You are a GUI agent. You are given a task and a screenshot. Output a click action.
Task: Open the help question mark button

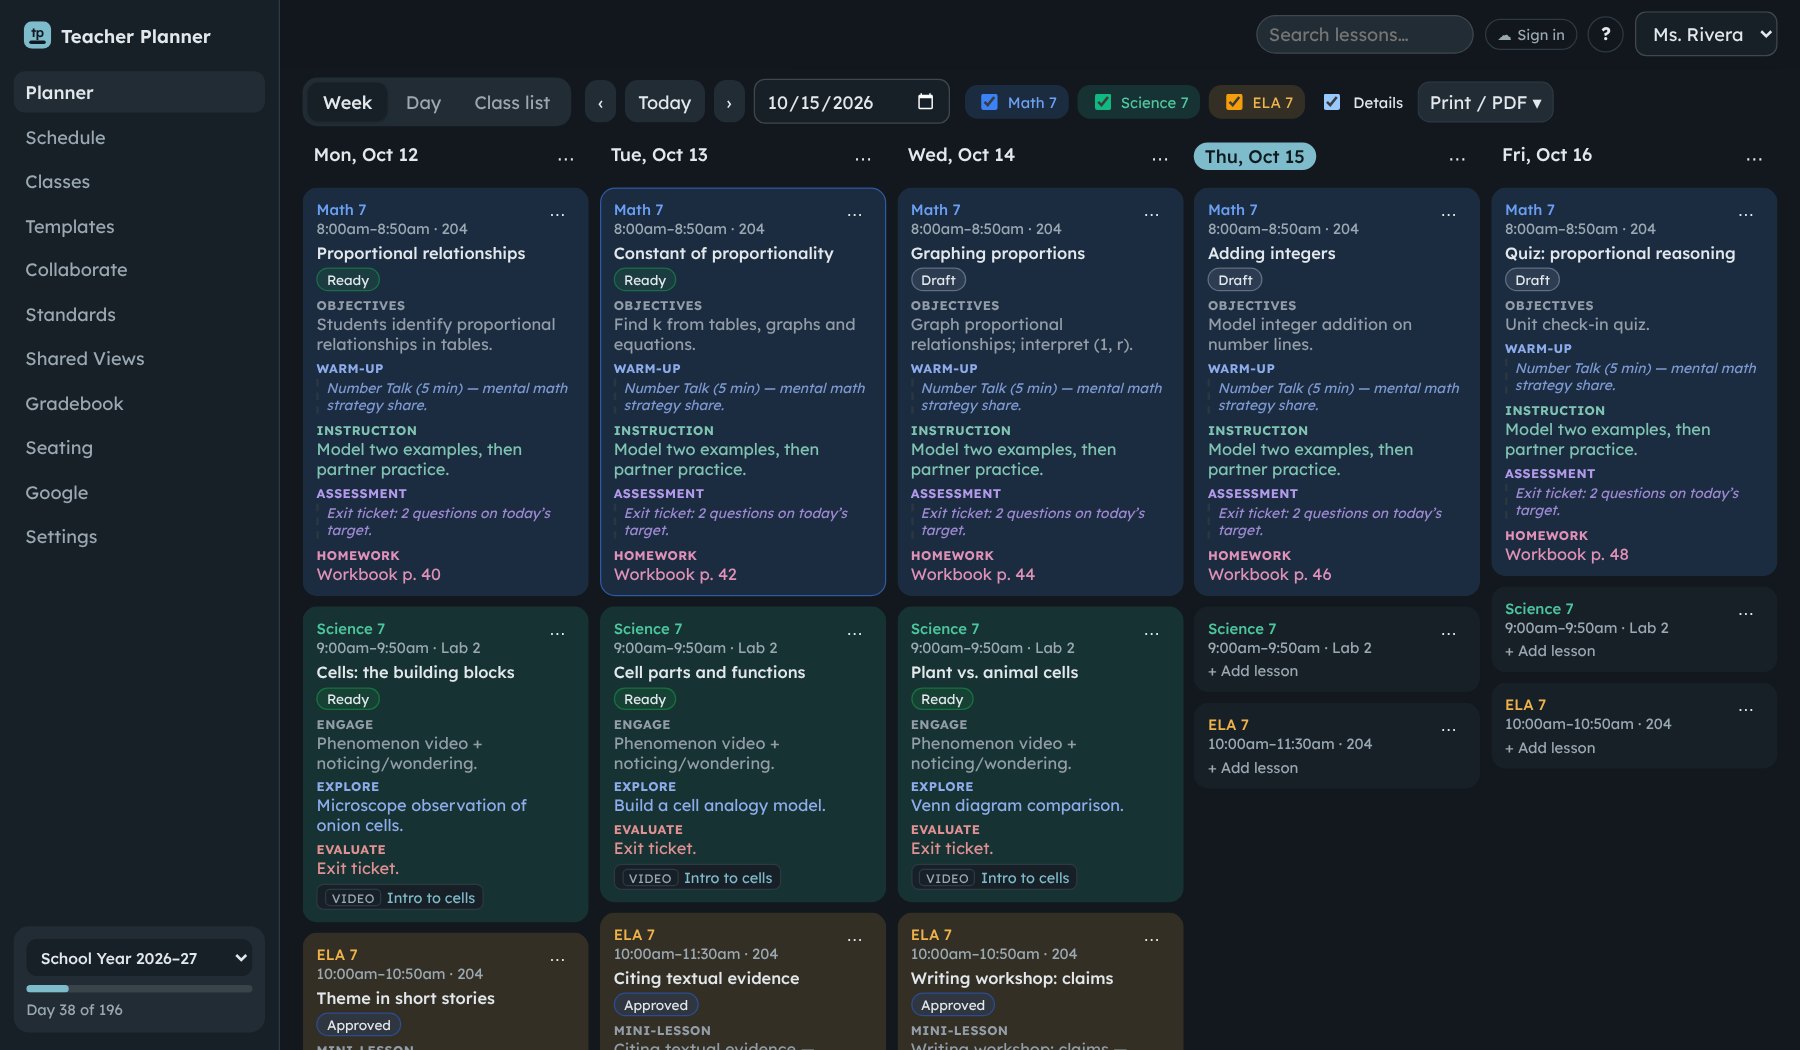pos(1605,35)
